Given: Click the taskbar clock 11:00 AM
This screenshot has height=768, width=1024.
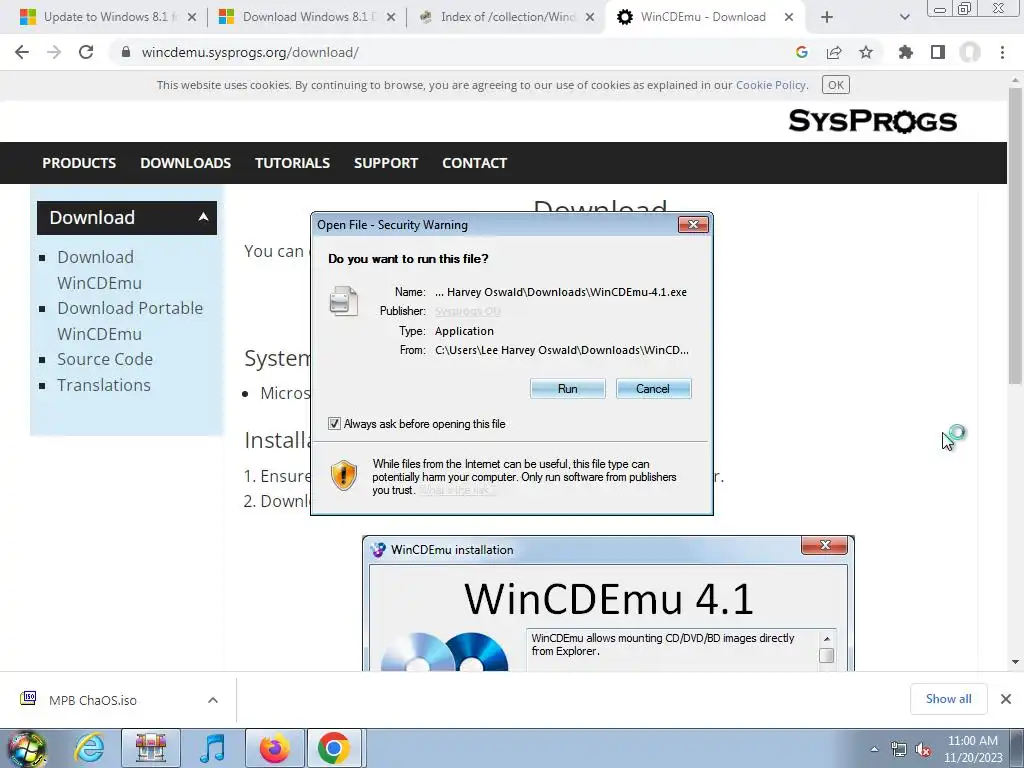Looking at the screenshot, I should pyautogui.click(x=973, y=748).
